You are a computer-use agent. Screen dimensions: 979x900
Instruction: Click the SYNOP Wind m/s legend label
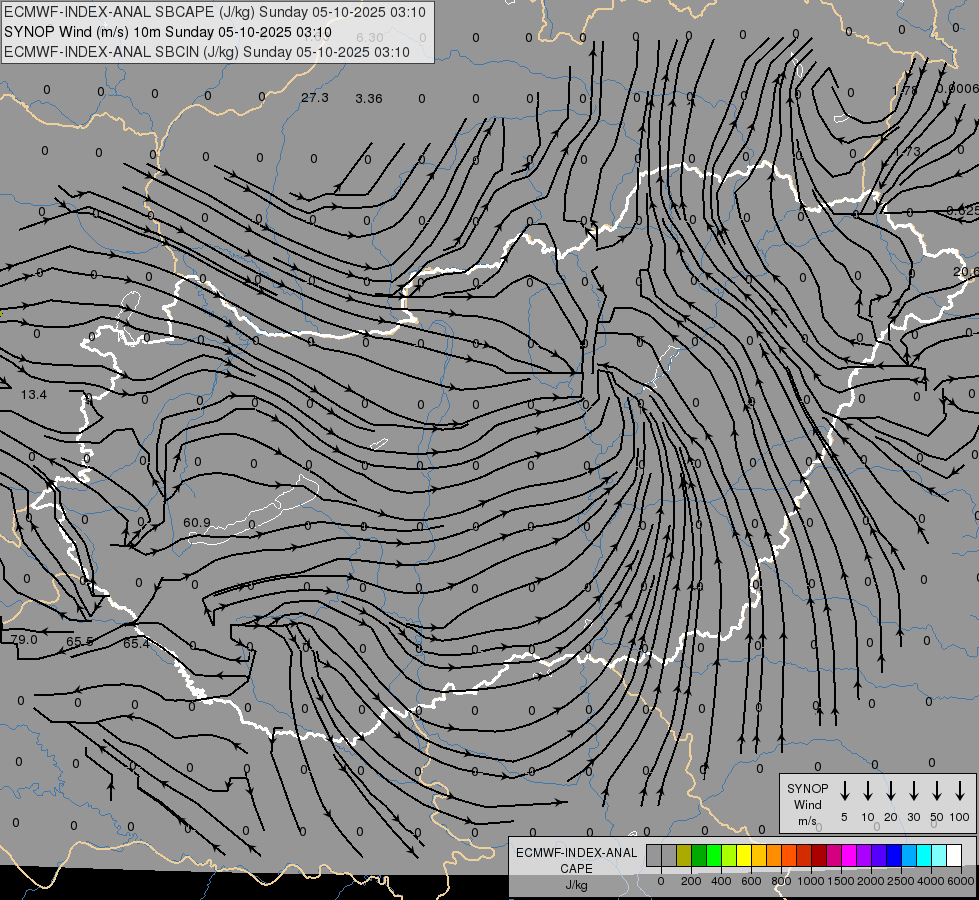pyautogui.click(x=807, y=804)
